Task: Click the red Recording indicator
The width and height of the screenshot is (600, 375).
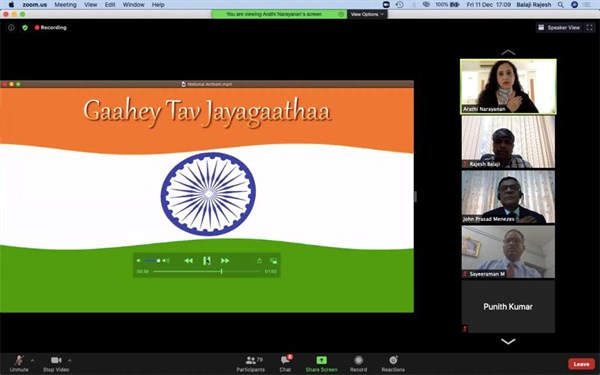Action: click(51, 28)
